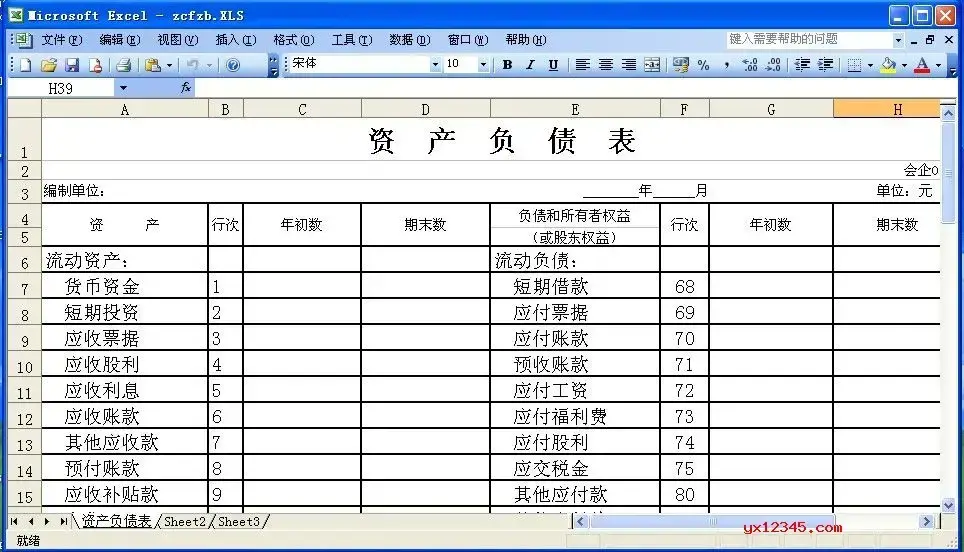The width and height of the screenshot is (964, 552).
Task: Open the font name dropdown 宋体
Action: [435, 65]
